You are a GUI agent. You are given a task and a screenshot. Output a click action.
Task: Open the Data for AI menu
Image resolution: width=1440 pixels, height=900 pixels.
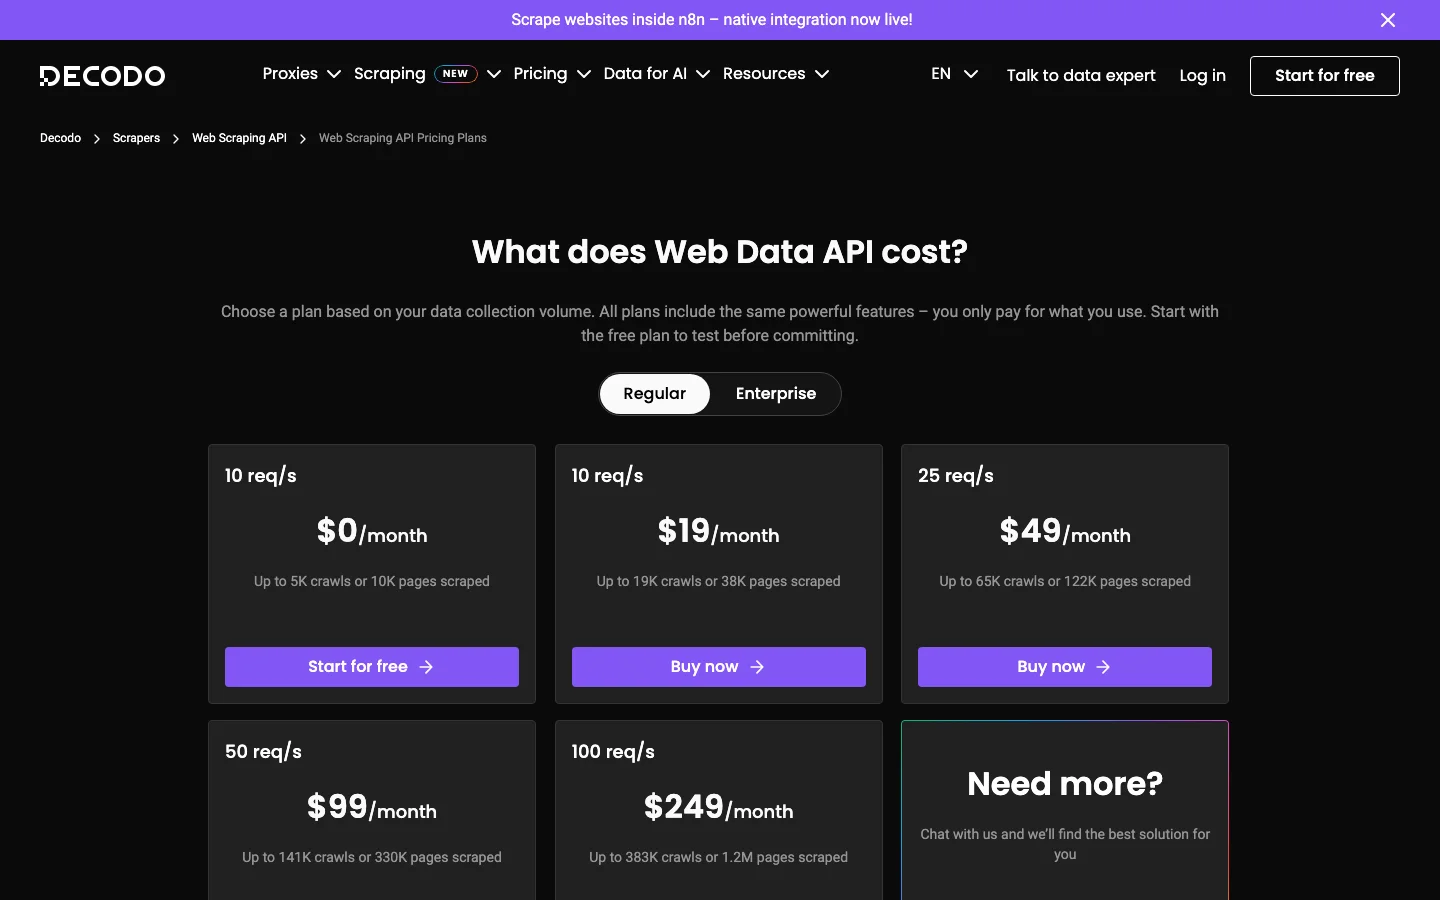(645, 74)
